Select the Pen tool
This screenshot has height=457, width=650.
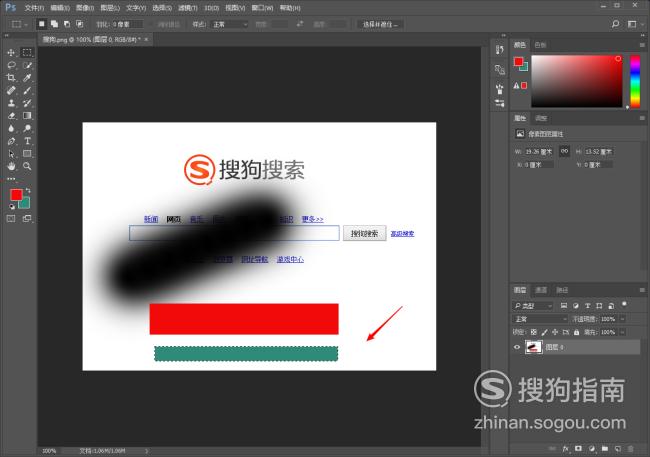click(x=11, y=141)
